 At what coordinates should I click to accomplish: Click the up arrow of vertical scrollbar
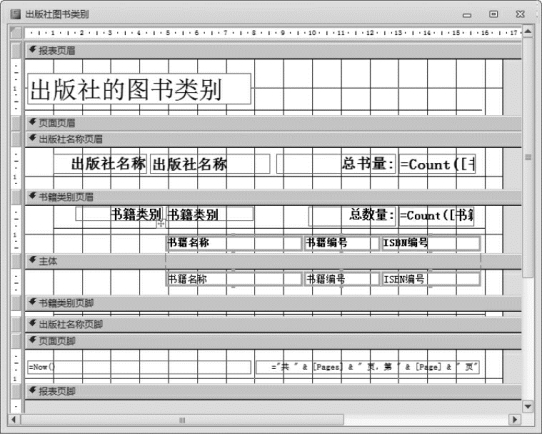528,31
